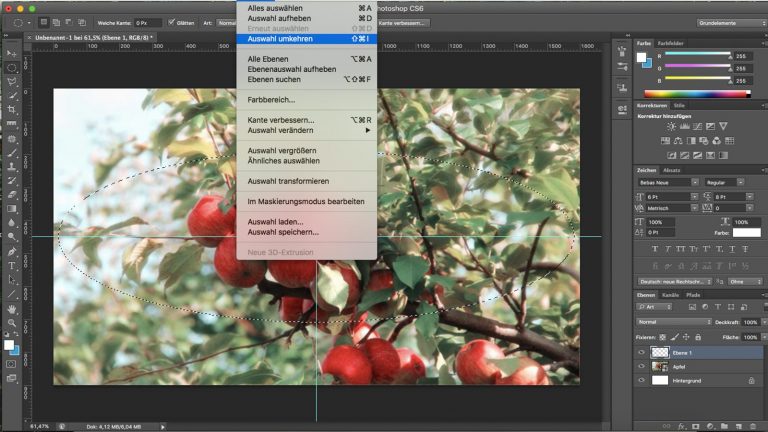Open the Bebas Neue font dropdown
This screenshot has height=432, width=768.
coord(666,183)
